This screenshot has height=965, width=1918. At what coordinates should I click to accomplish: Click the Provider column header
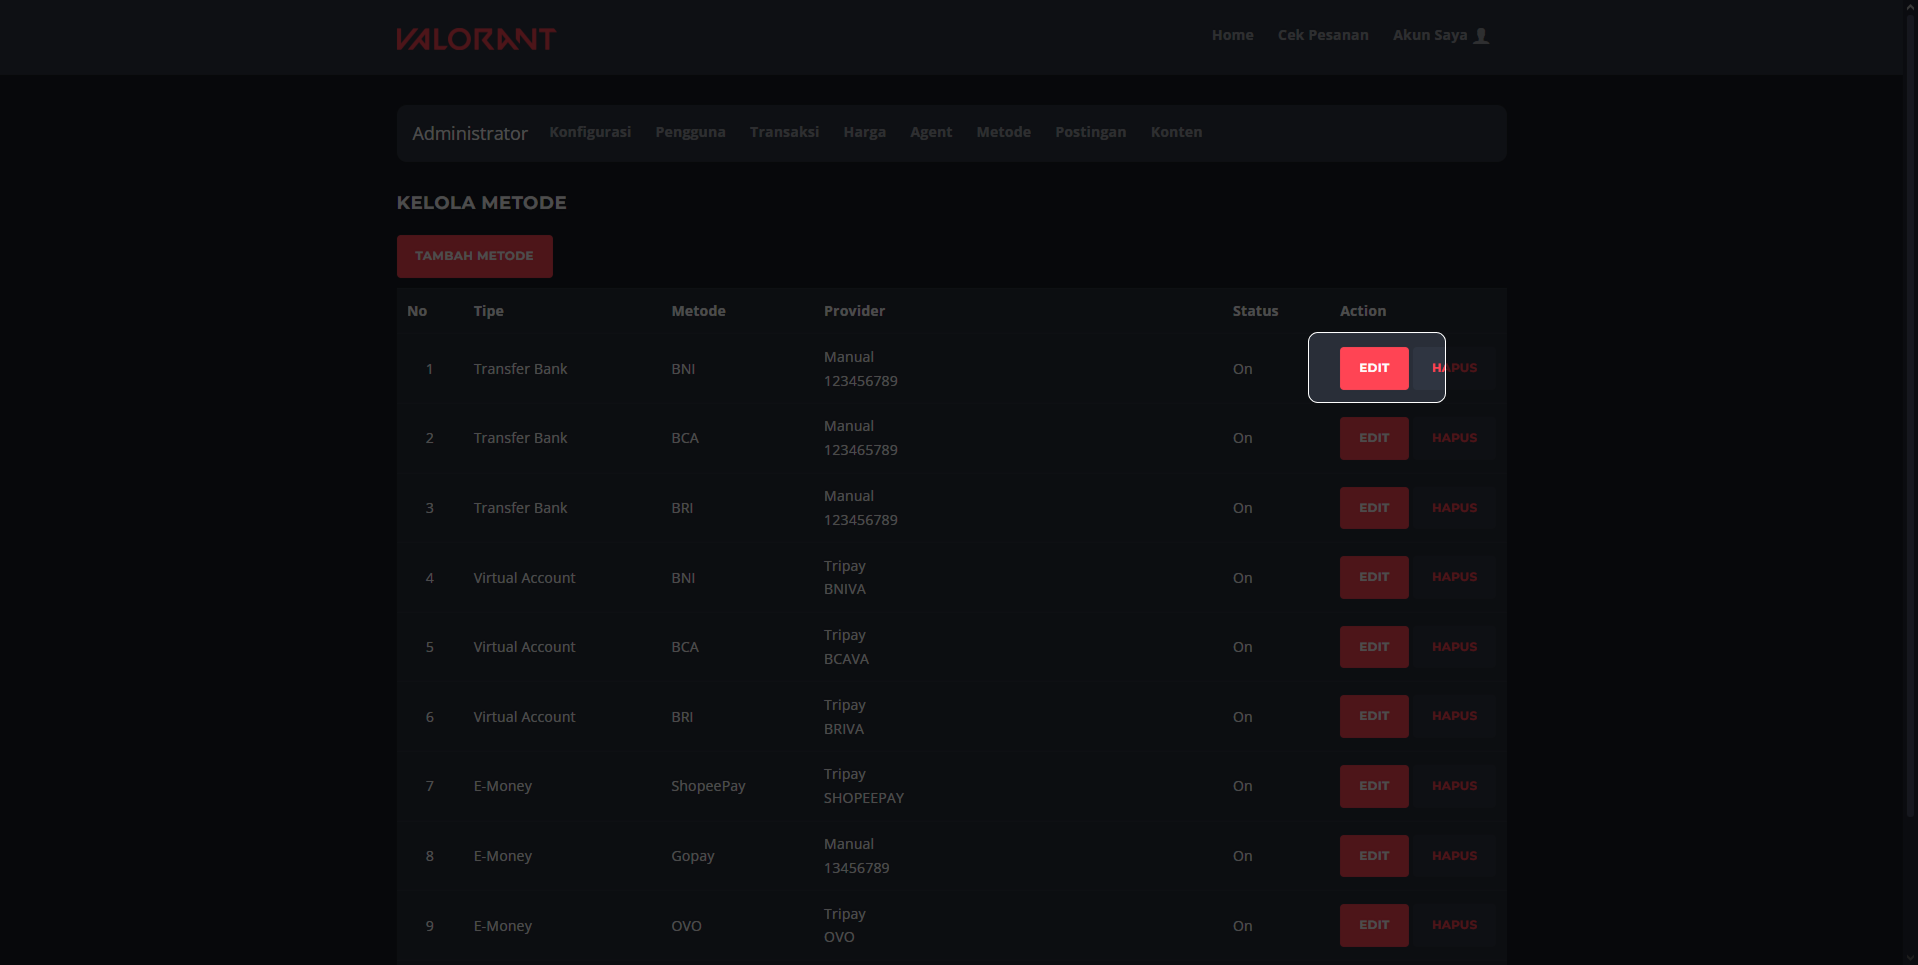pos(854,311)
